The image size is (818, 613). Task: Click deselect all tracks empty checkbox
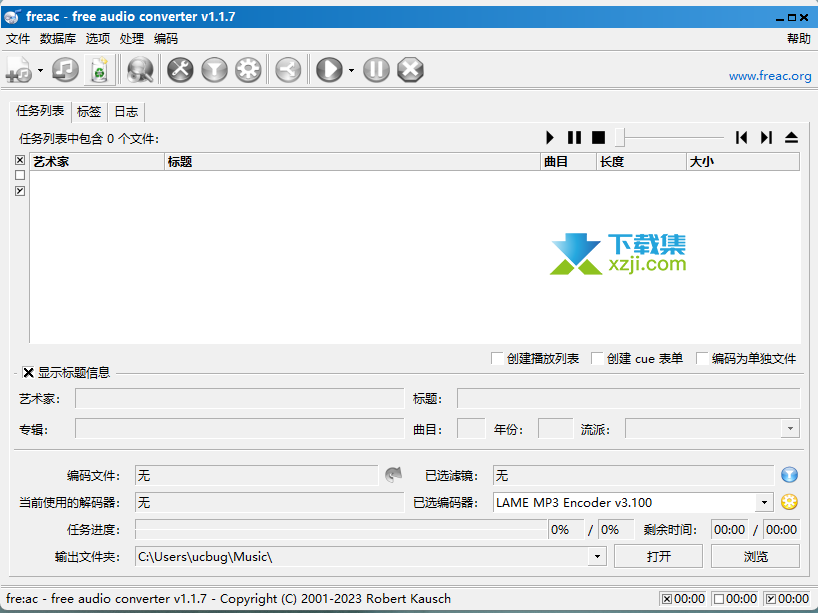[x=20, y=175]
